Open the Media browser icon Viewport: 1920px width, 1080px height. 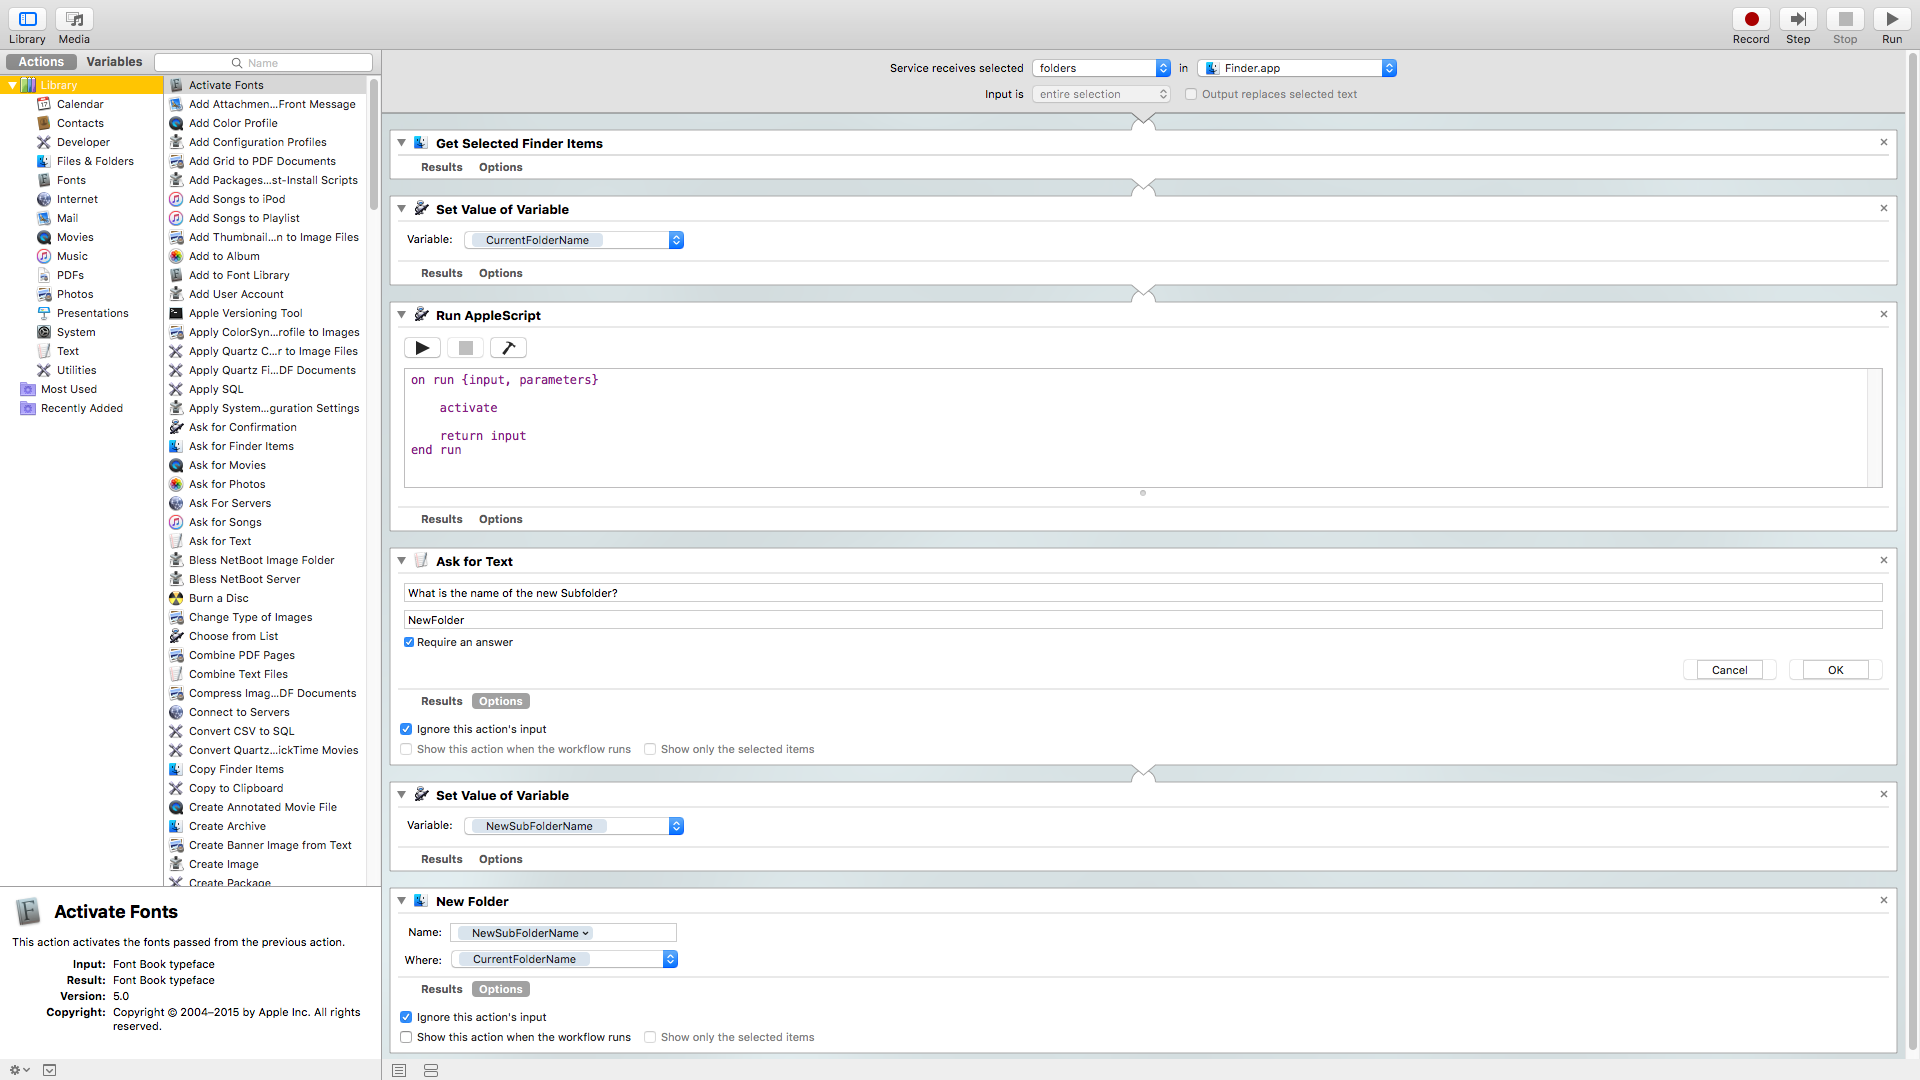74,20
